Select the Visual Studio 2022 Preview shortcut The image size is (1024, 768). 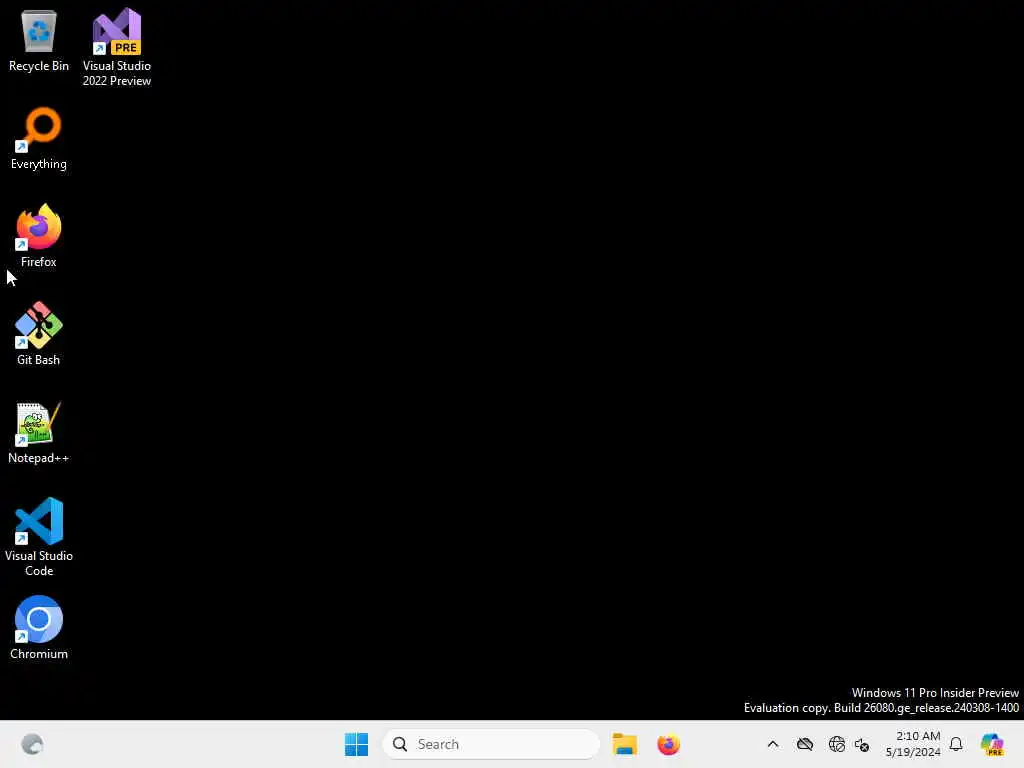pyautogui.click(x=117, y=47)
